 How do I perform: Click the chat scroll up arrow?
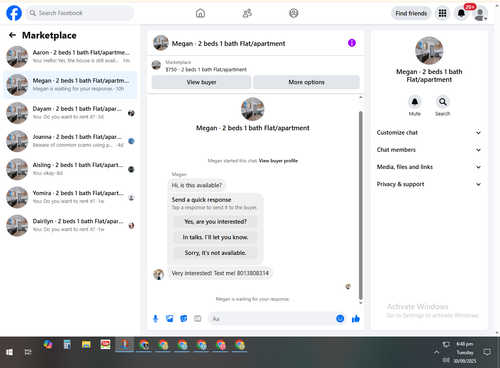(360, 97)
